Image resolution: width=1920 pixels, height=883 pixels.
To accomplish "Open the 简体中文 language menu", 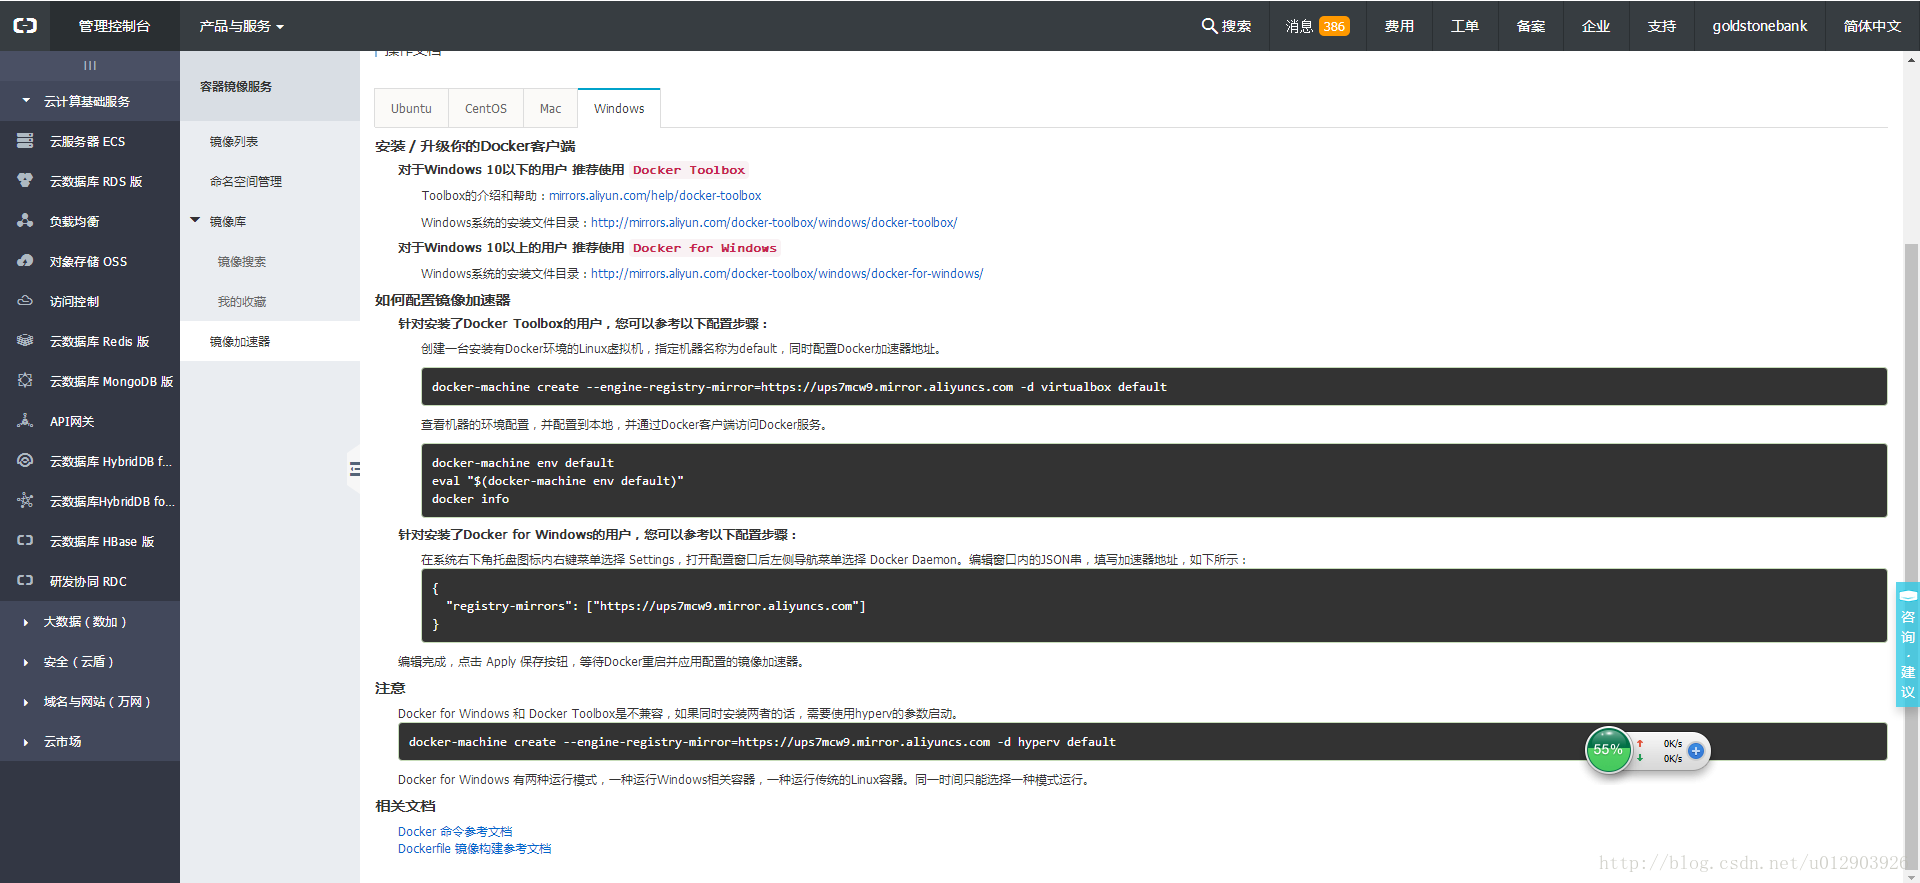I will pos(1872,26).
